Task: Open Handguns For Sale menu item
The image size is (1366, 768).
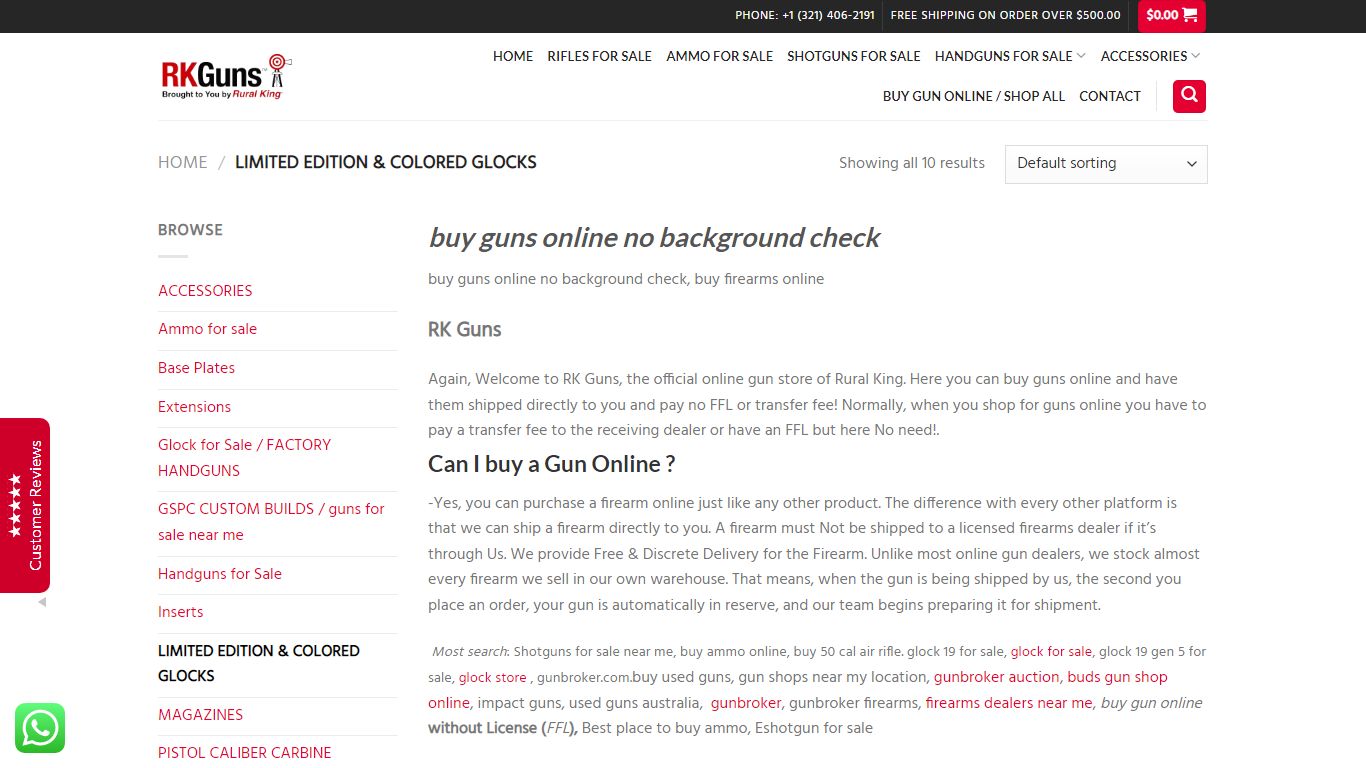Action: [1003, 56]
